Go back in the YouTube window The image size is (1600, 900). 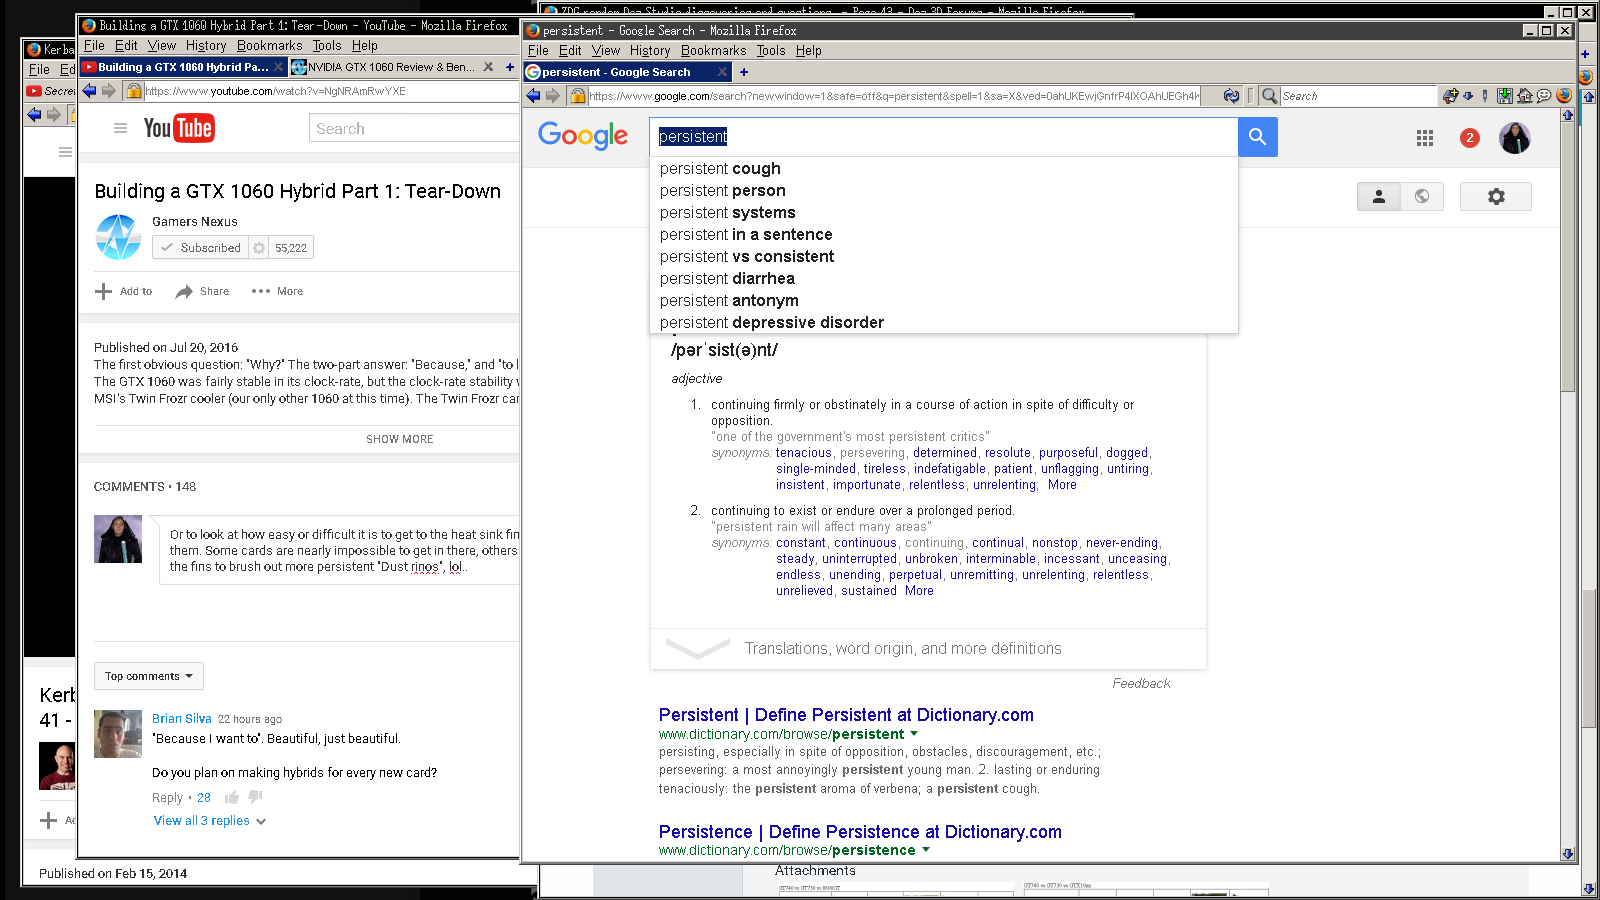tap(89, 91)
